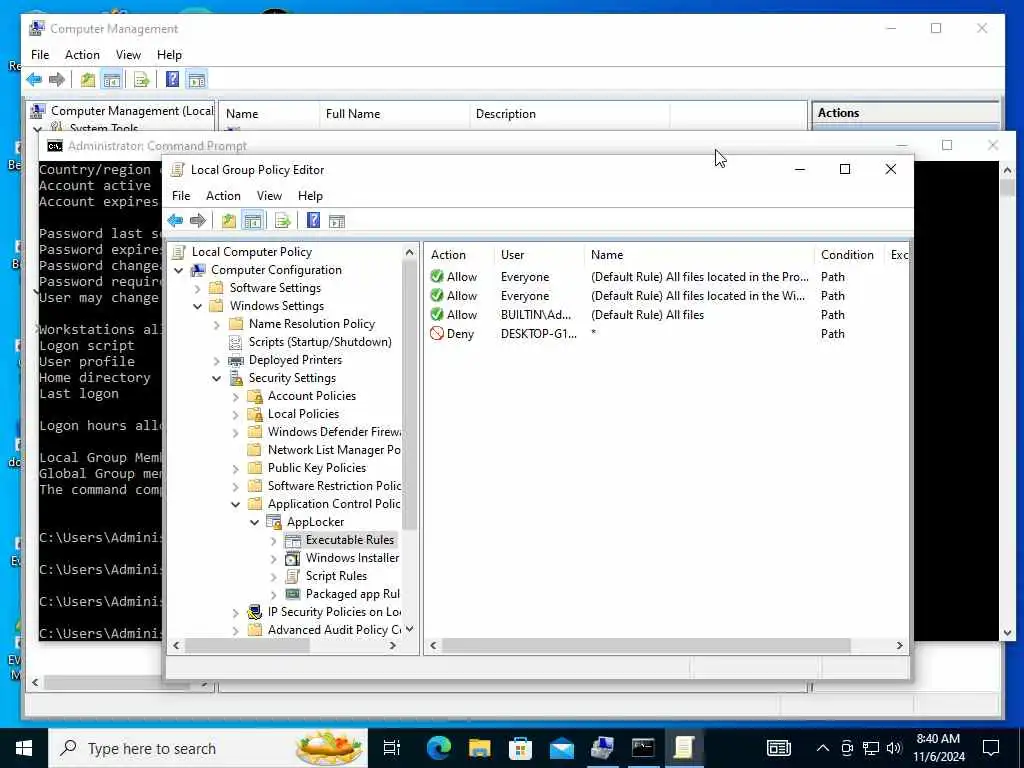The width and height of the screenshot is (1024, 768).
Task: Collapse Security Settings node
Action: pyautogui.click(x=216, y=378)
